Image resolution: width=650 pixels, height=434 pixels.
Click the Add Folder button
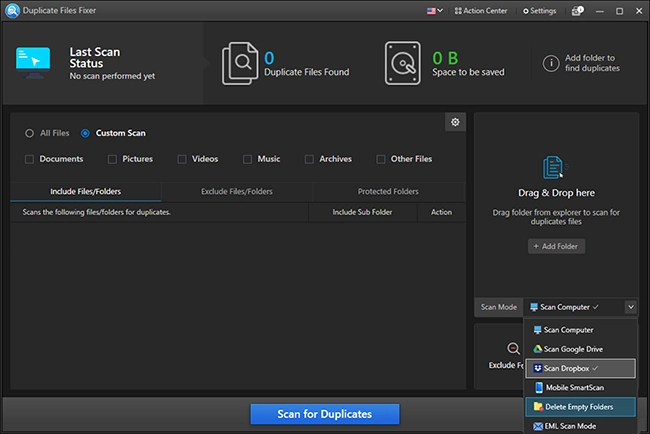[556, 246]
